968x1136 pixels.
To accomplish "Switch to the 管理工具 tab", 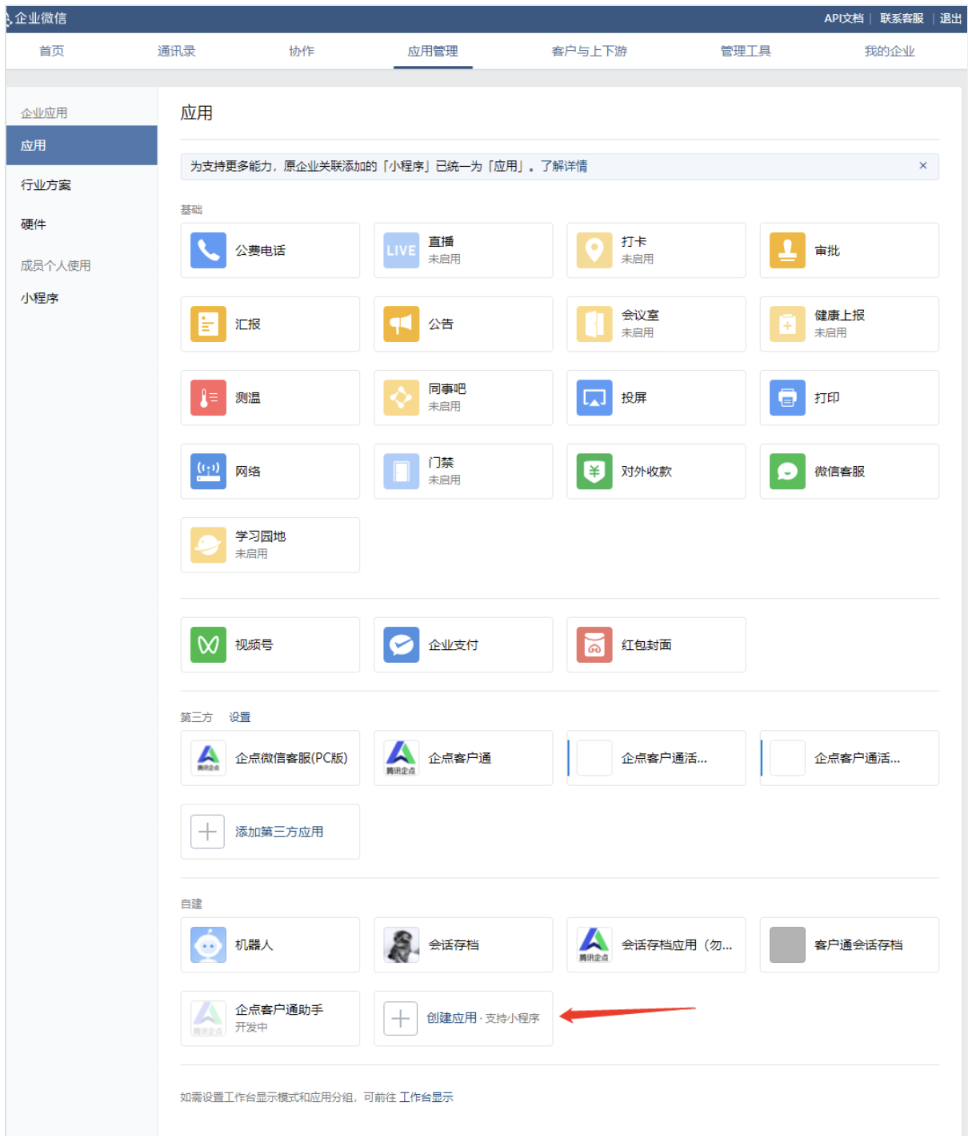I will 746,51.
